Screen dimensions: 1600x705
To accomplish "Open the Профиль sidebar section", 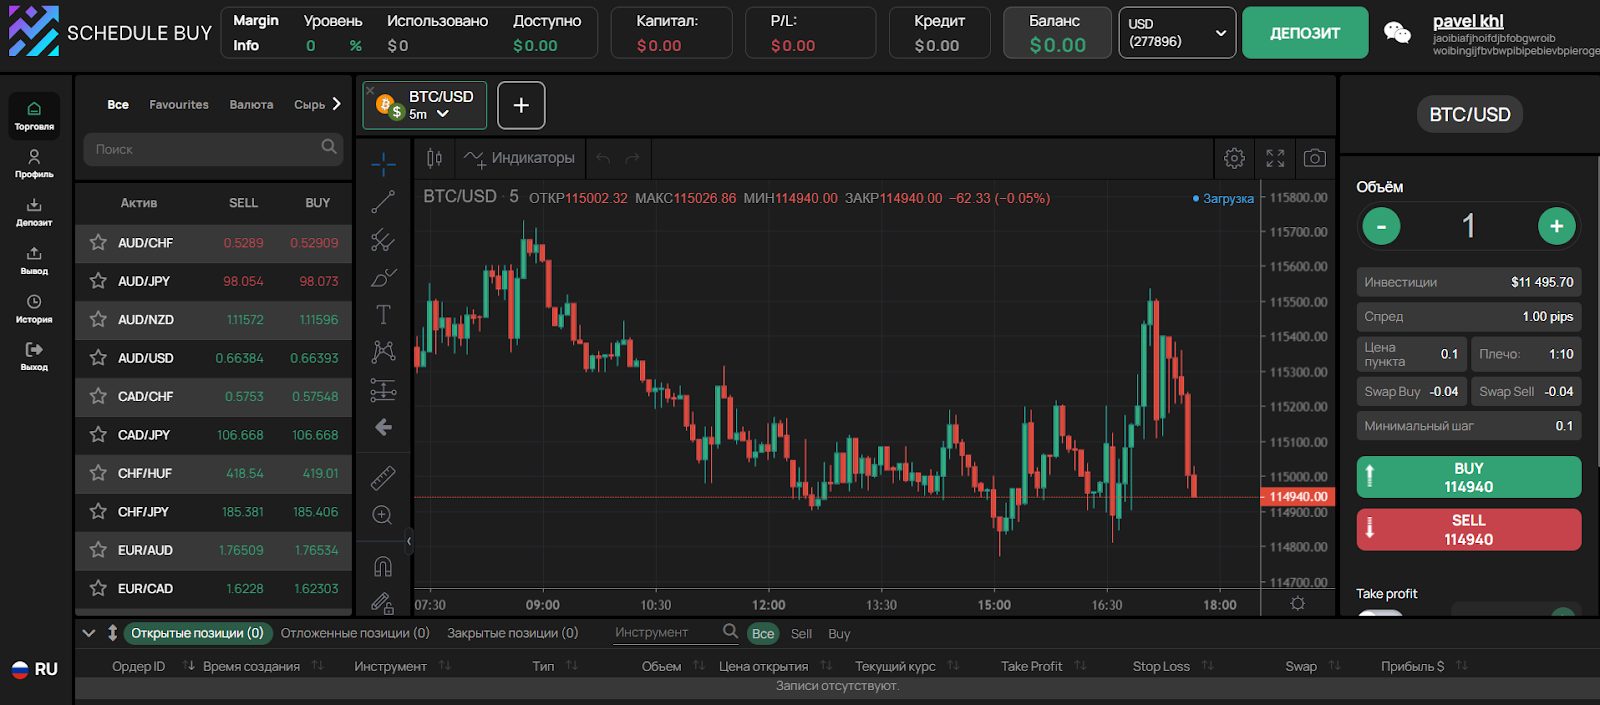I will pyautogui.click(x=34, y=164).
